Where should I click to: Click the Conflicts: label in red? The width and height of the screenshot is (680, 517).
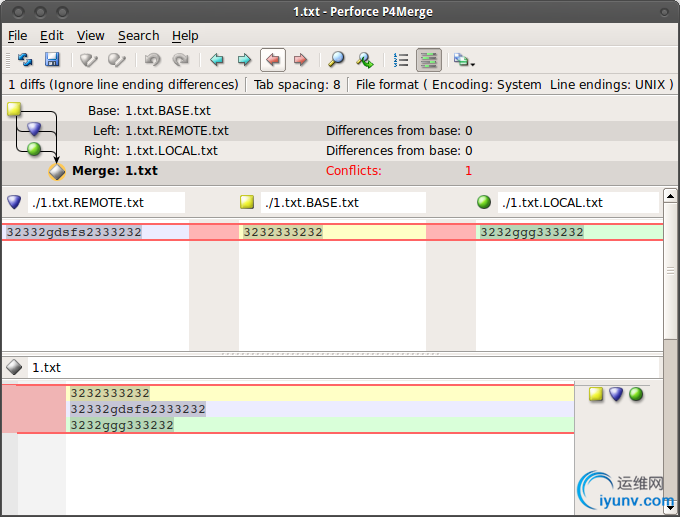[353, 170]
